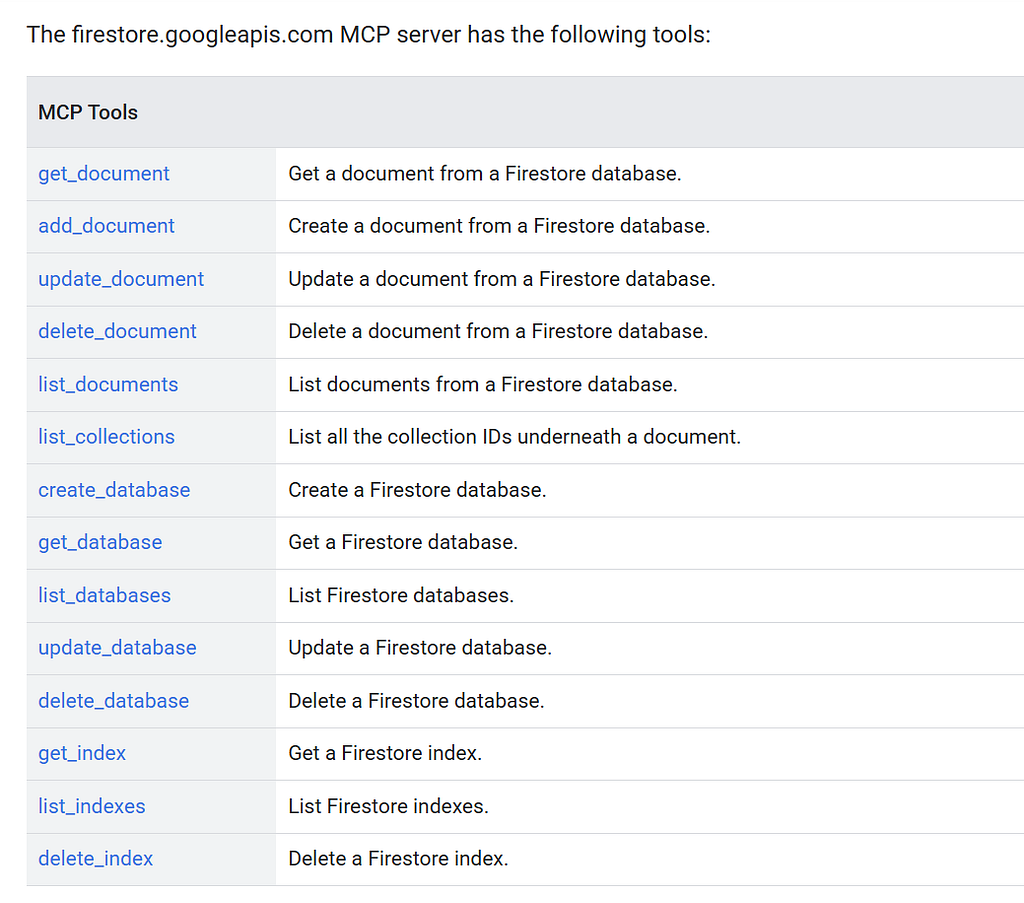The width and height of the screenshot is (1024, 903).
Task: Click 'List all the collection IDs underneath a document.'
Action: [515, 437]
